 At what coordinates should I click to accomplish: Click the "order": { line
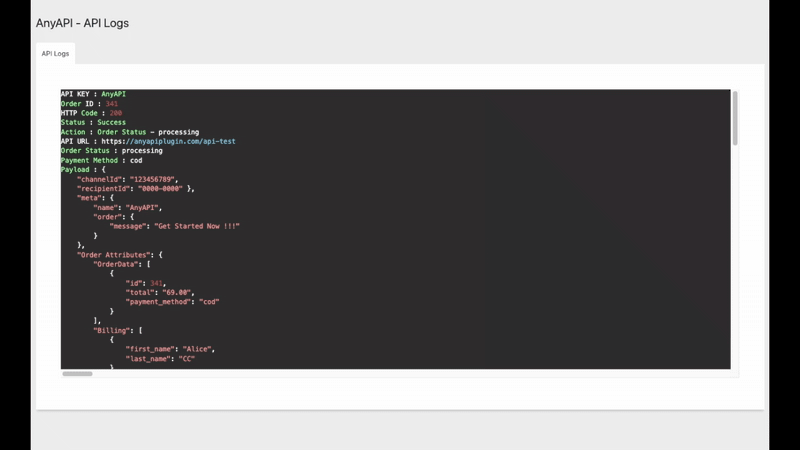114,217
